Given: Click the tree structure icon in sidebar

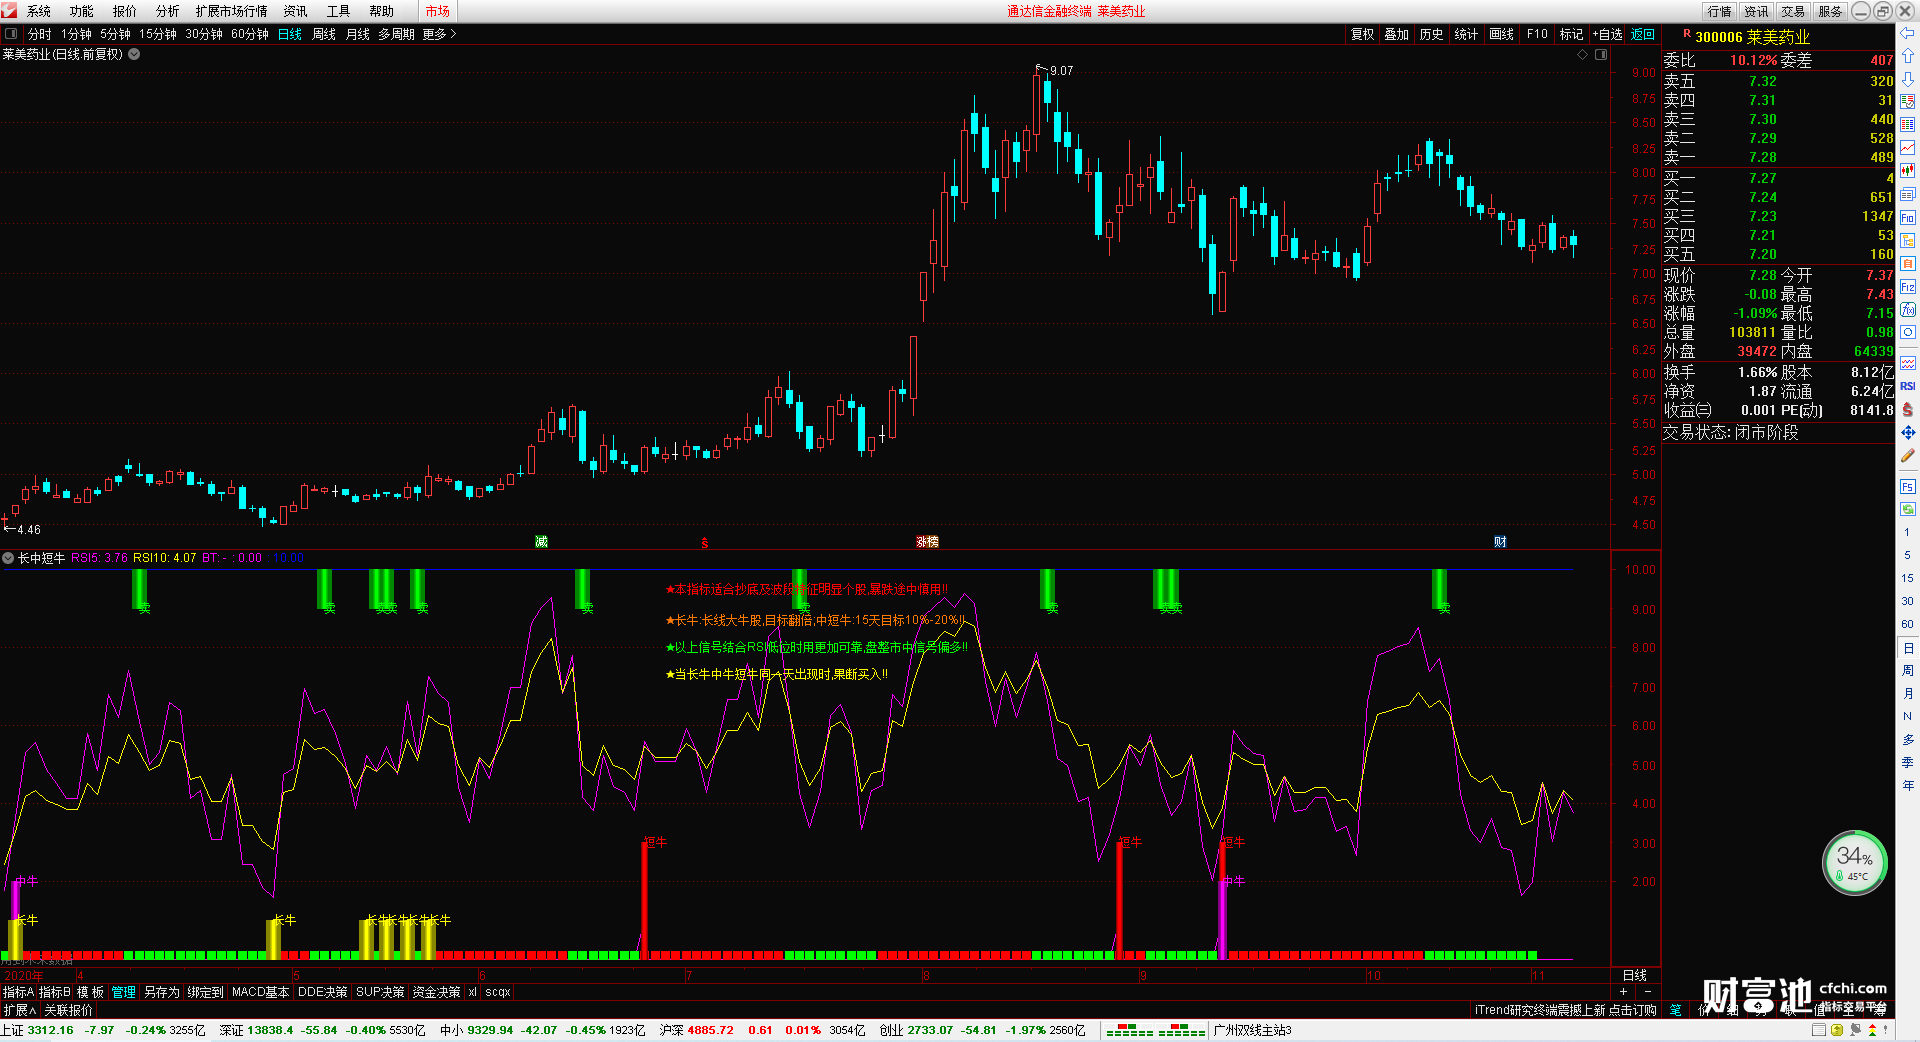Looking at the screenshot, I should pyautogui.click(x=1908, y=240).
